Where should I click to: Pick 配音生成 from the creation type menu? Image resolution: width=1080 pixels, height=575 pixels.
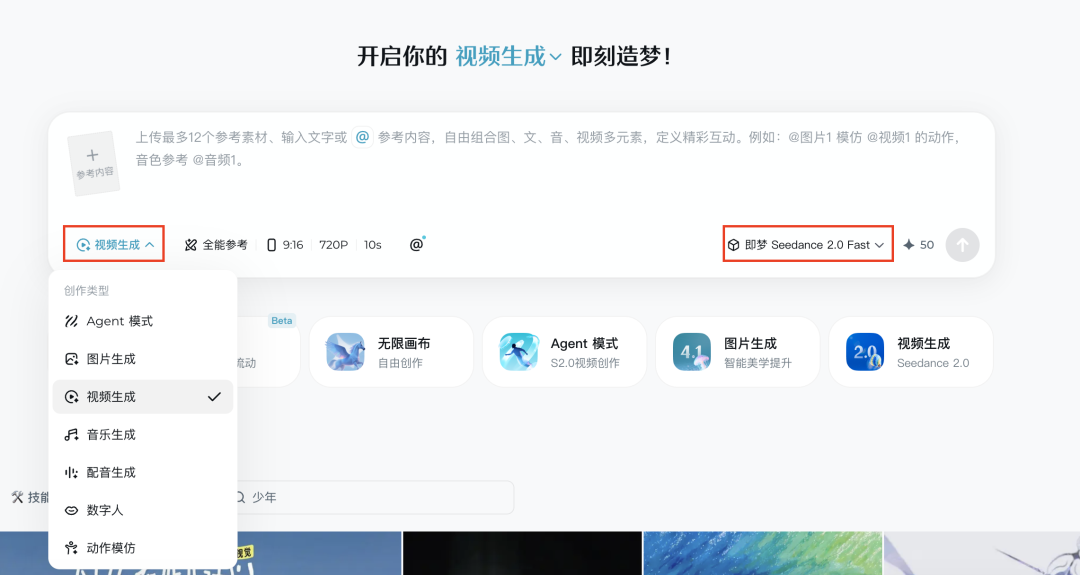(143, 472)
